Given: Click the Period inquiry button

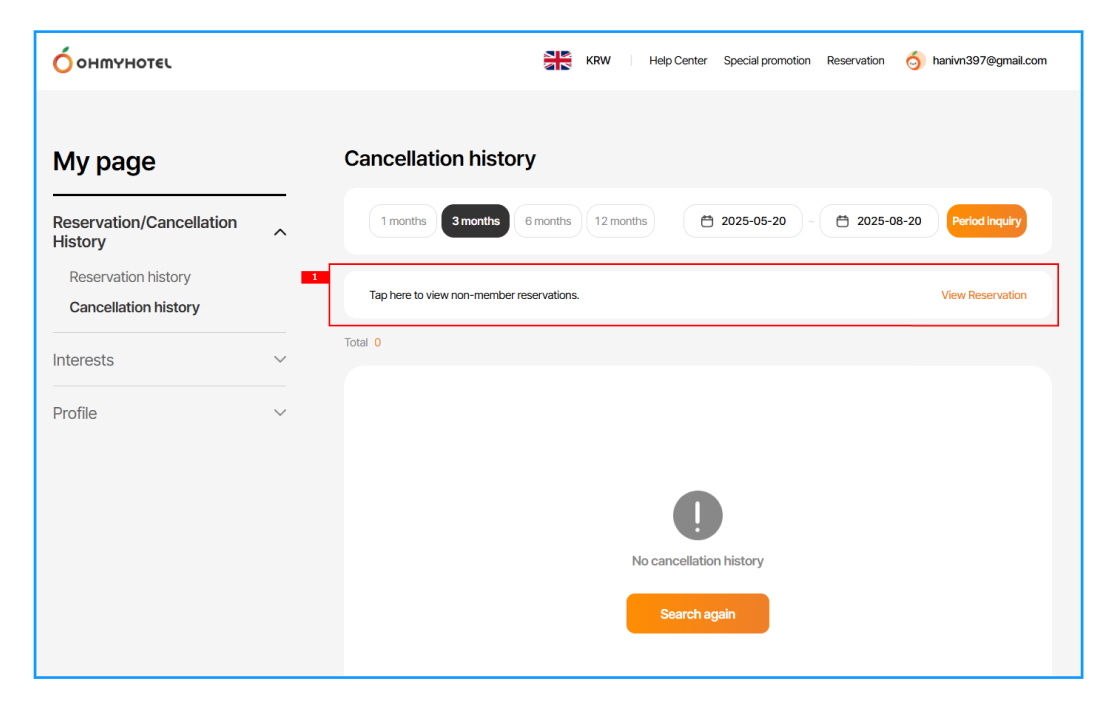Looking at the screenshot, I should pos(986,221).
